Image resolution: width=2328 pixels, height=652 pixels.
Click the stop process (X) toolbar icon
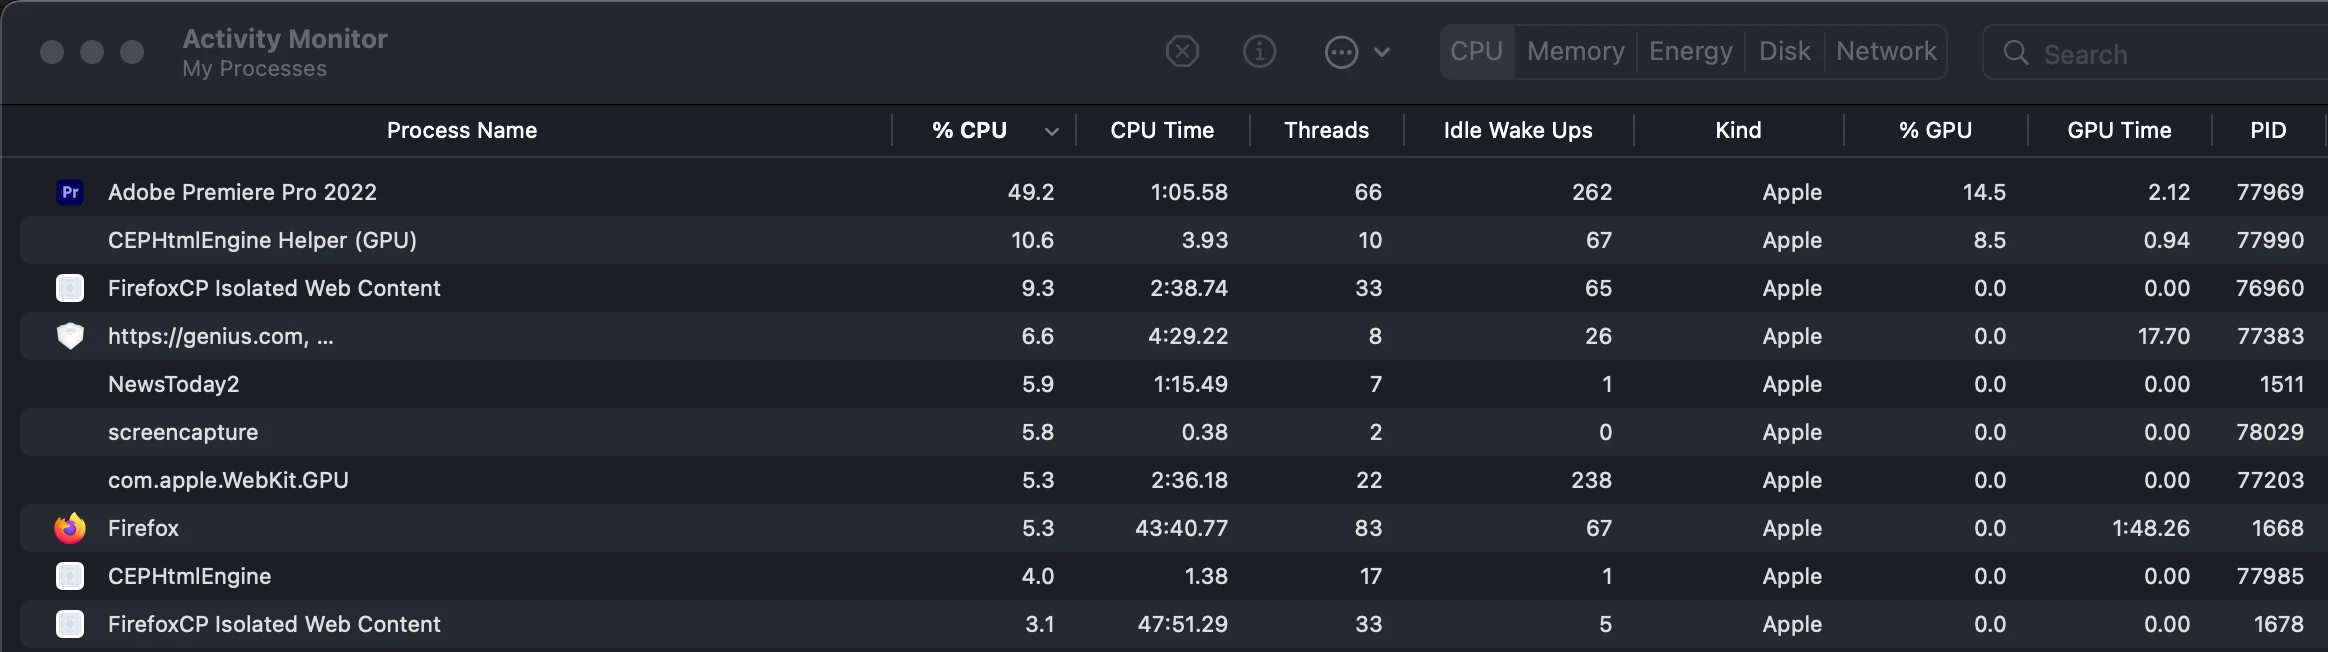1182,51
